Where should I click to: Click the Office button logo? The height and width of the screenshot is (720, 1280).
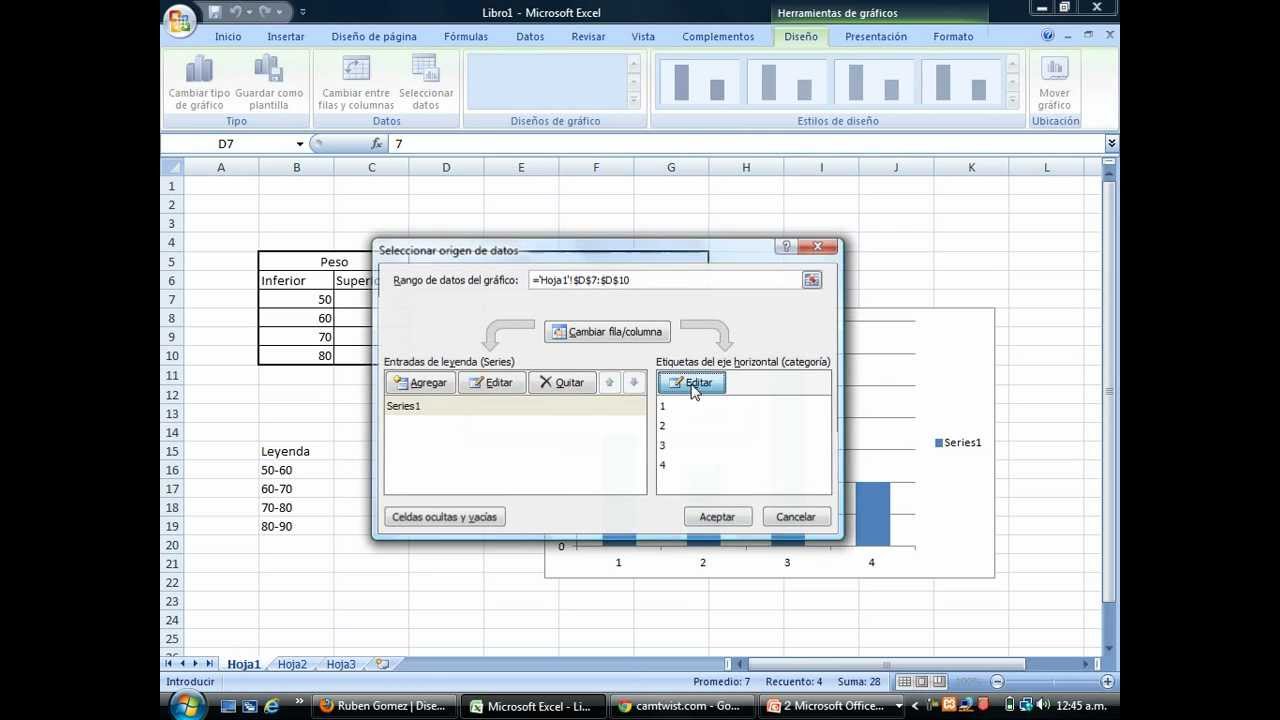point(180,21)
